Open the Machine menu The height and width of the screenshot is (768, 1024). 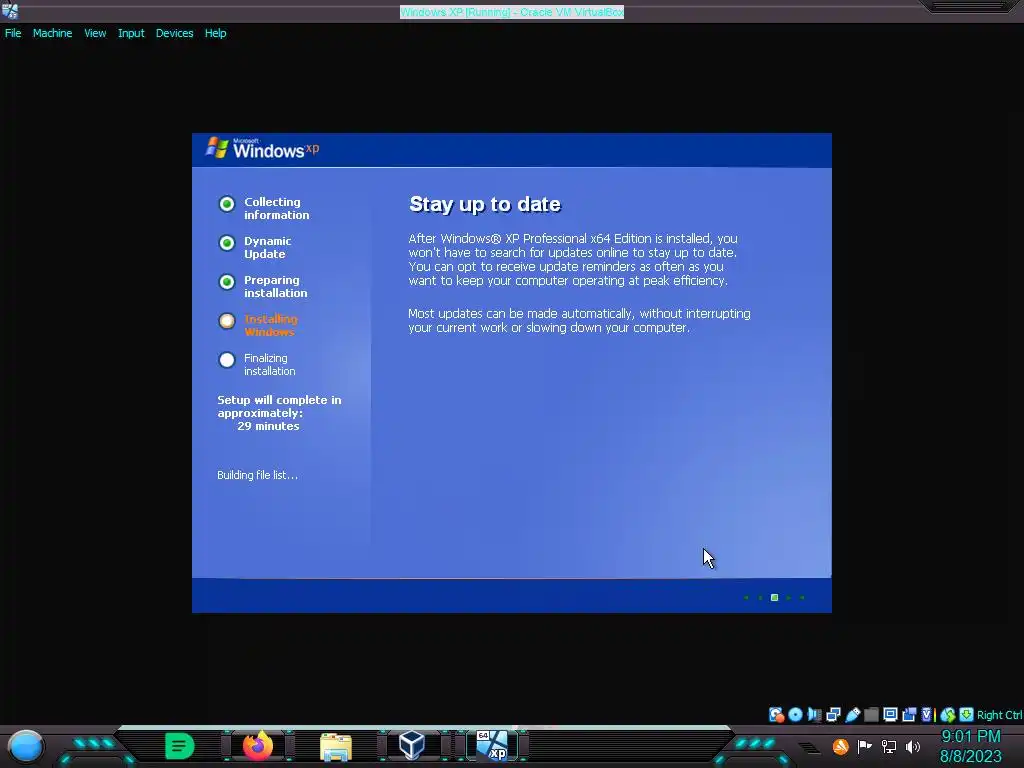(52, 33)
